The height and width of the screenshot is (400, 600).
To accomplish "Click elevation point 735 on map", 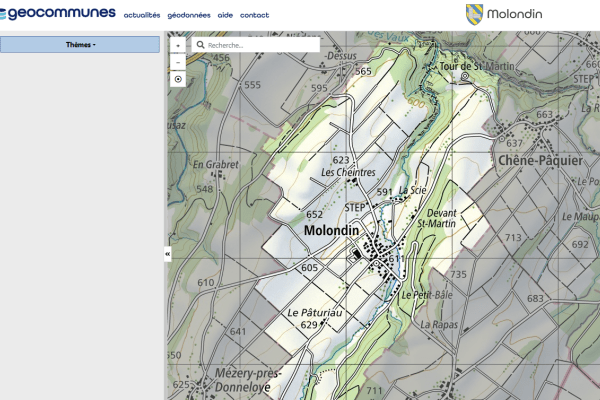I will tap(458, 274).
